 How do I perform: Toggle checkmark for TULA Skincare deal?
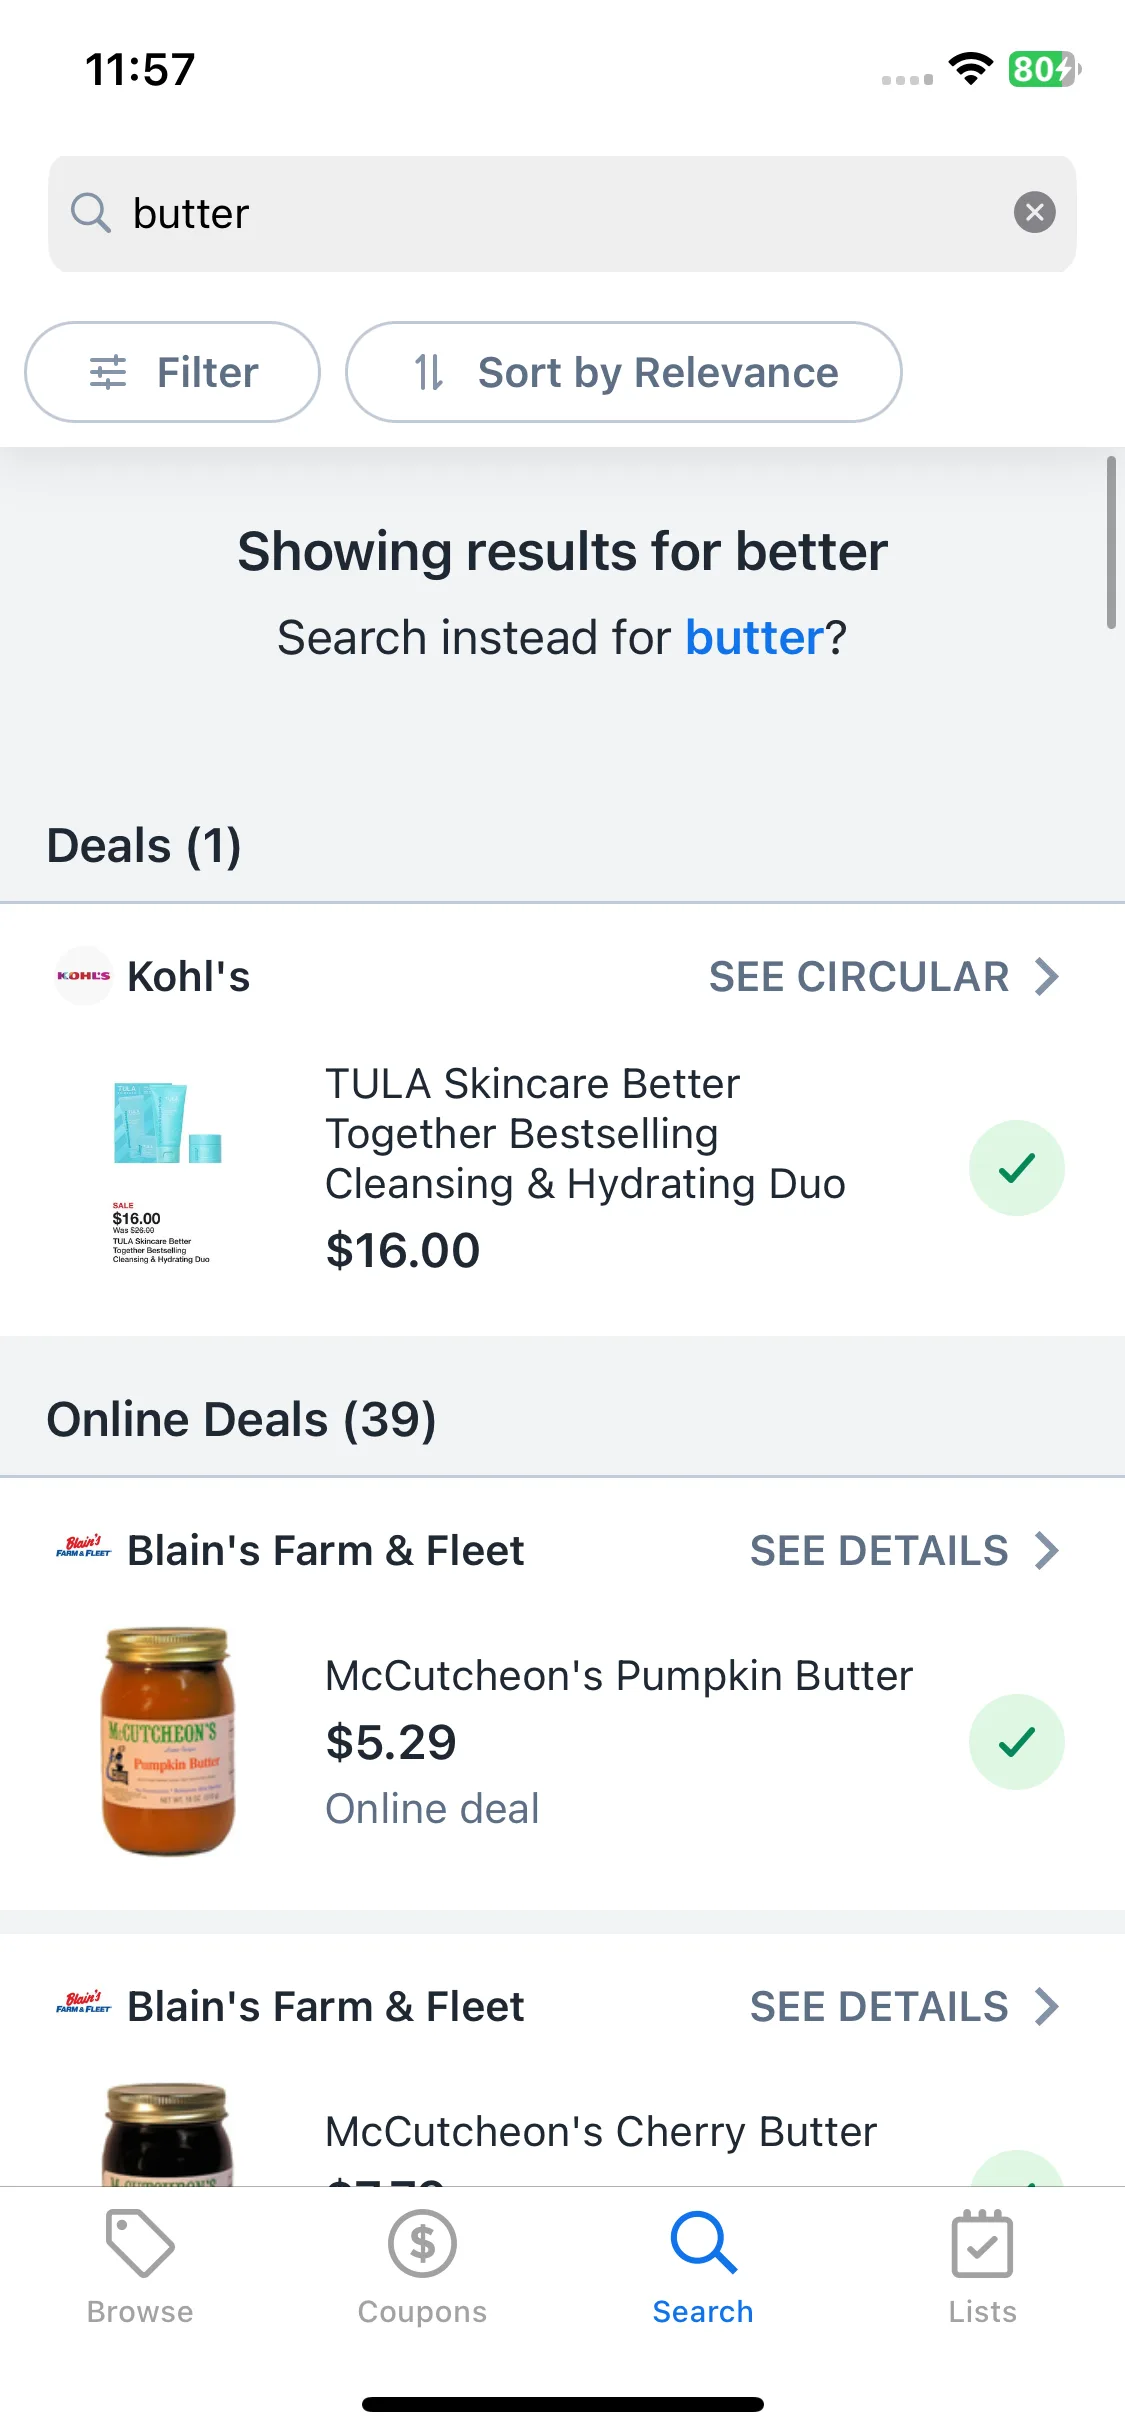[1016, 1167]
